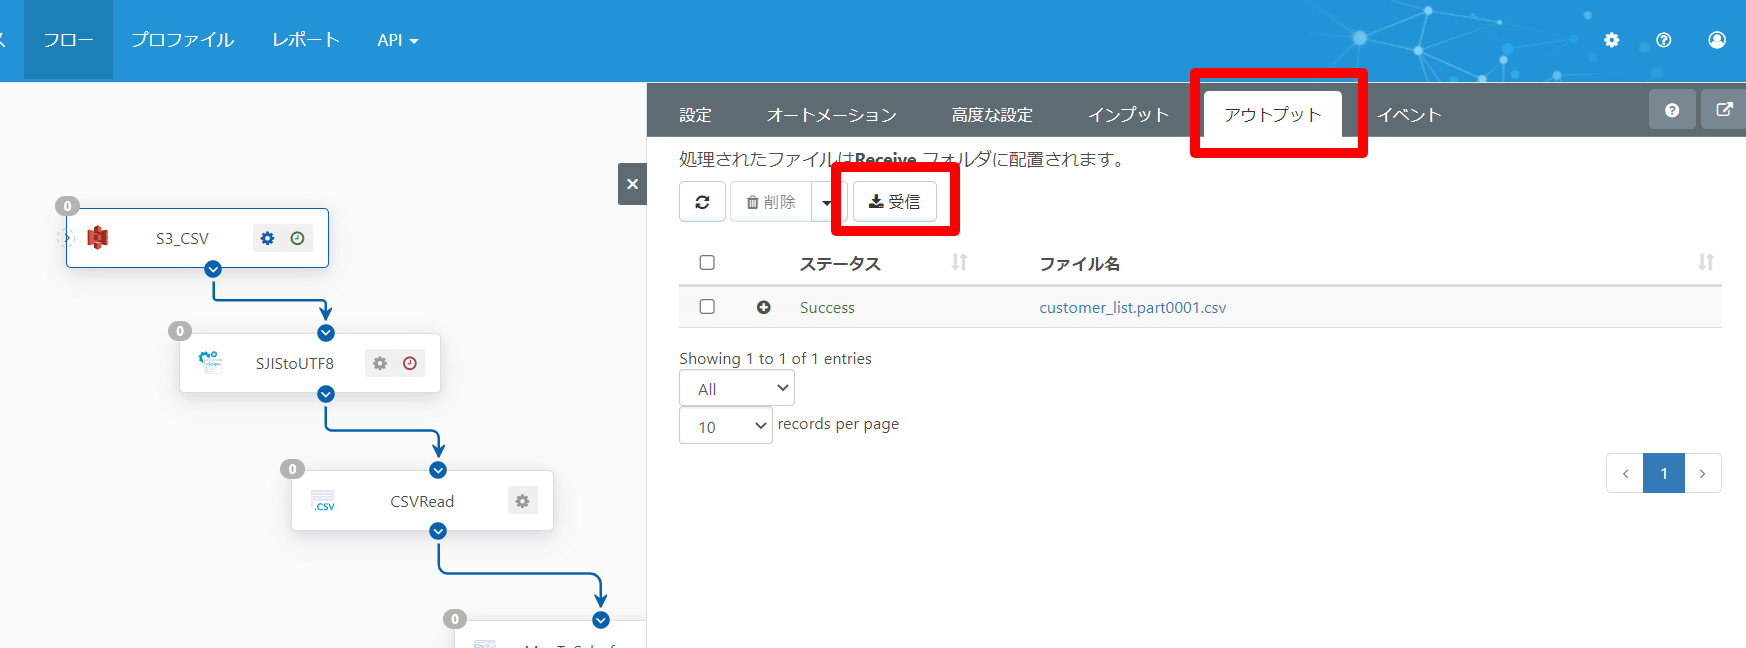Open the レポート menu item
1746x648 pixels.
306,40
